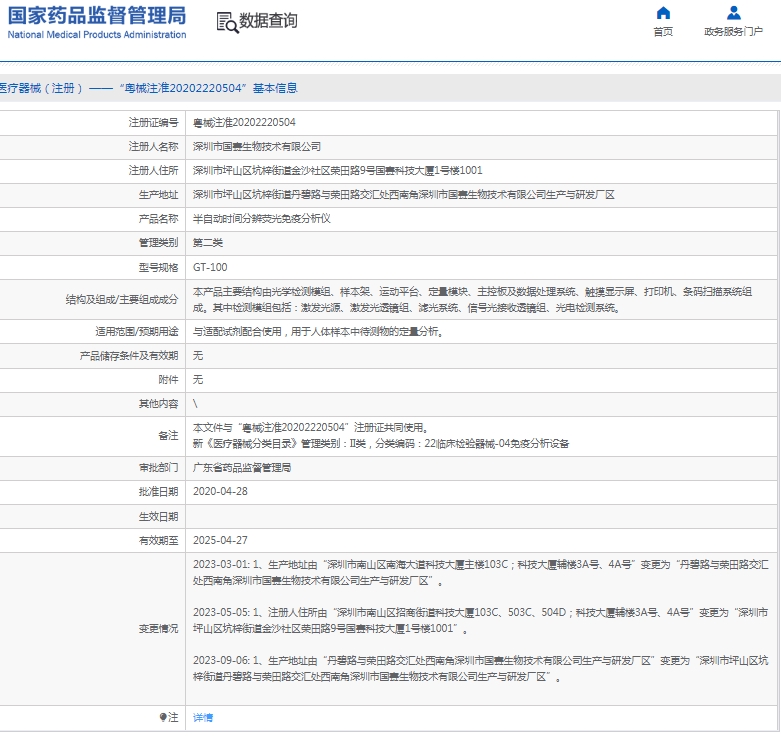The image size is (781, 736).
Task: Click the 无 value in 产品储存条件及有效期 row
Action: tap(198, 356)
